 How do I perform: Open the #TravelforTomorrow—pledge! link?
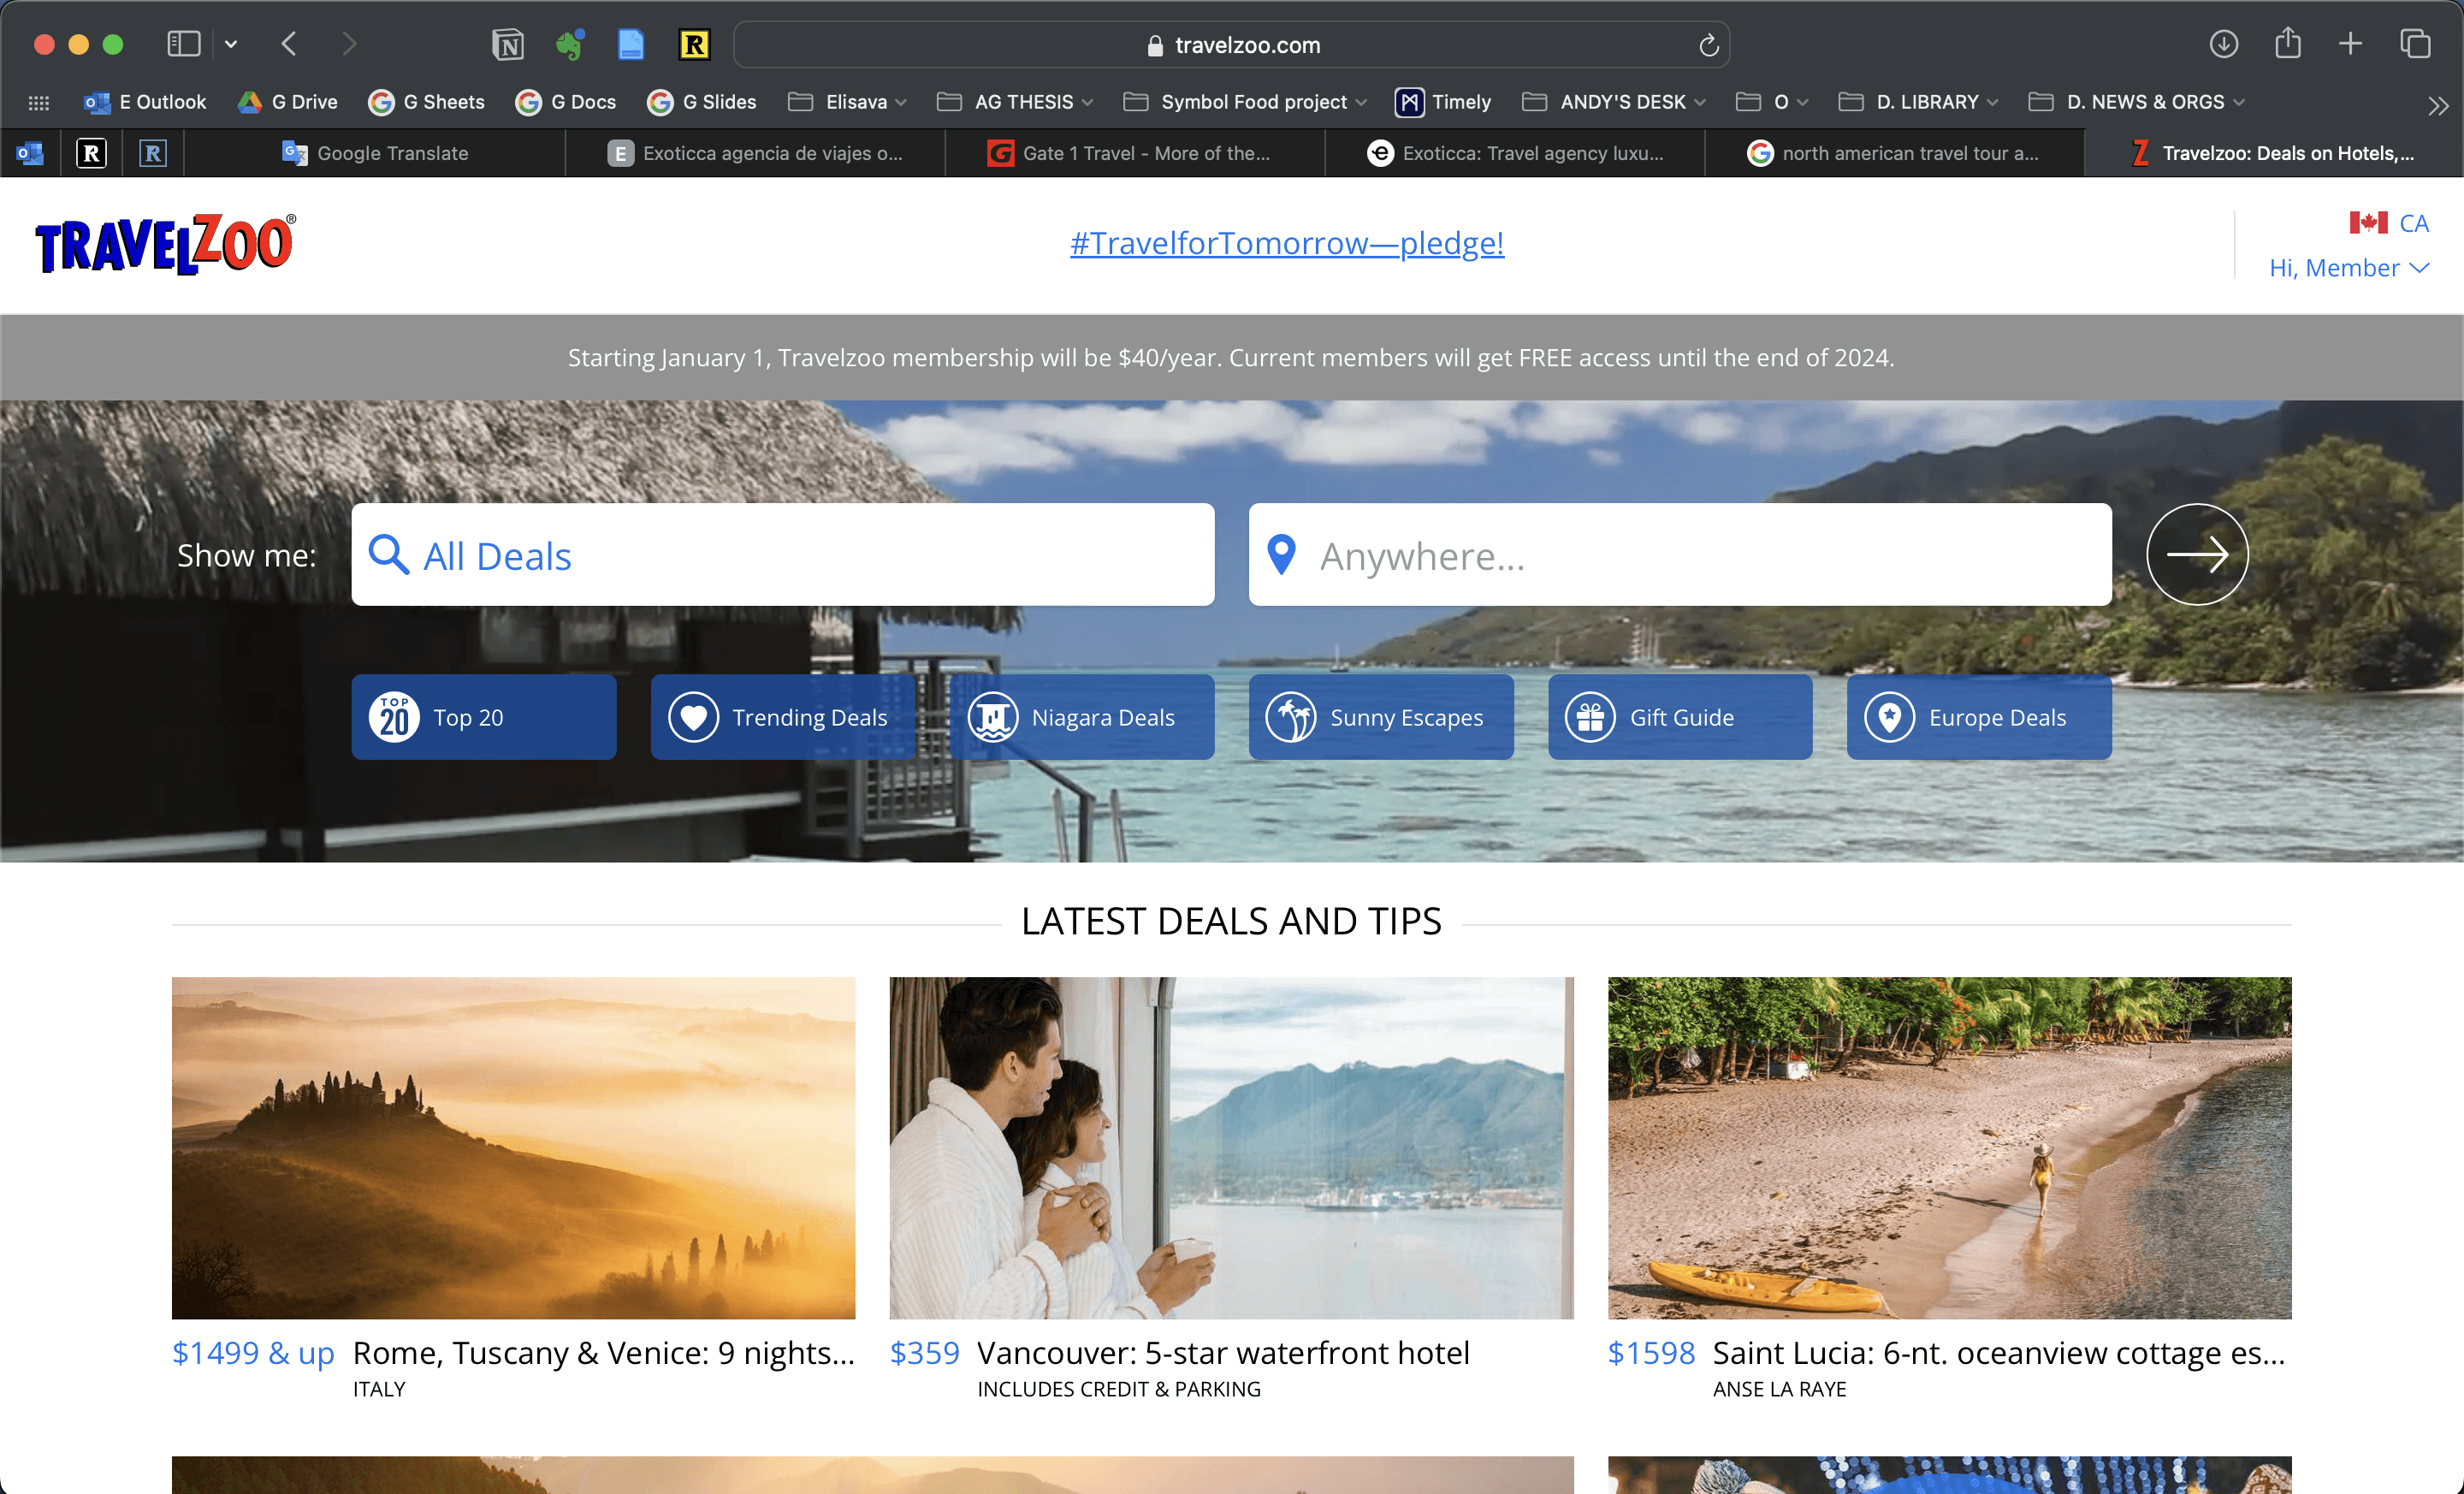point(1287,243)
